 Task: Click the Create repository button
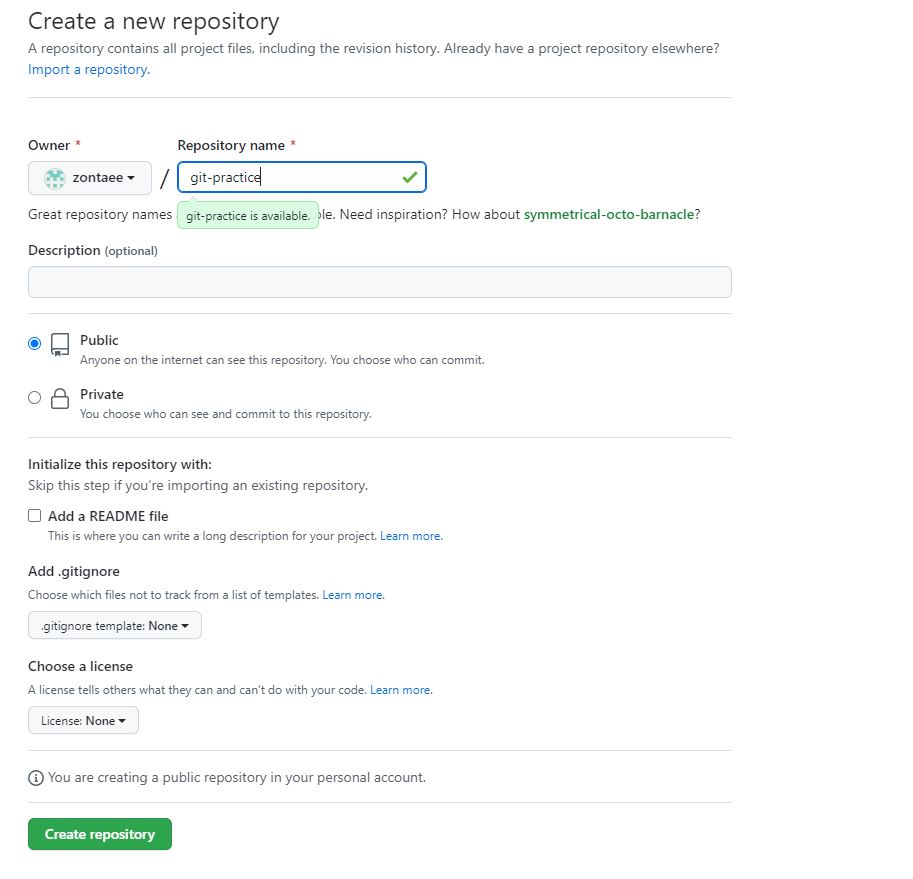100,834
